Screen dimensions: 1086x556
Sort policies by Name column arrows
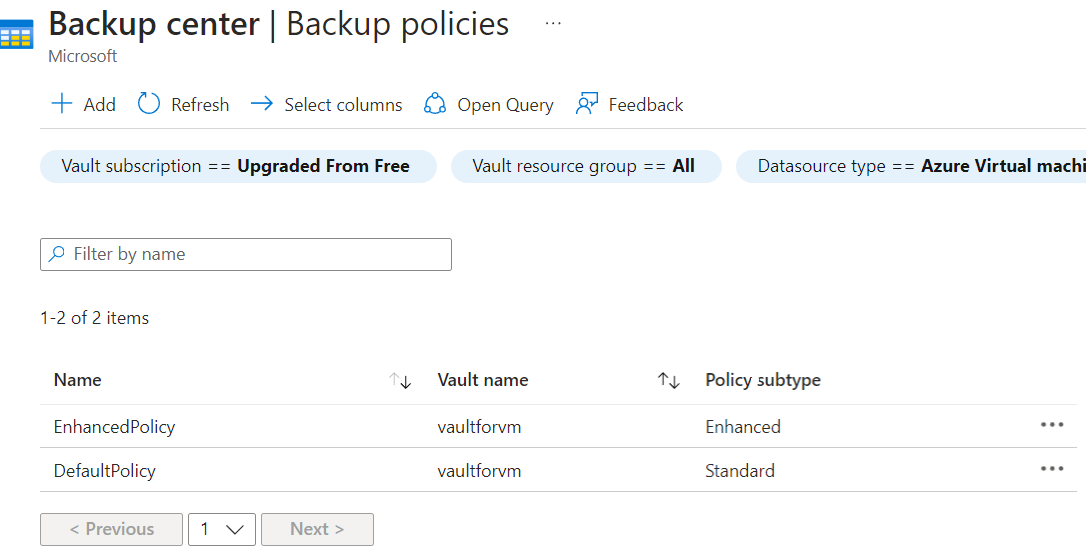pos(400,381)
